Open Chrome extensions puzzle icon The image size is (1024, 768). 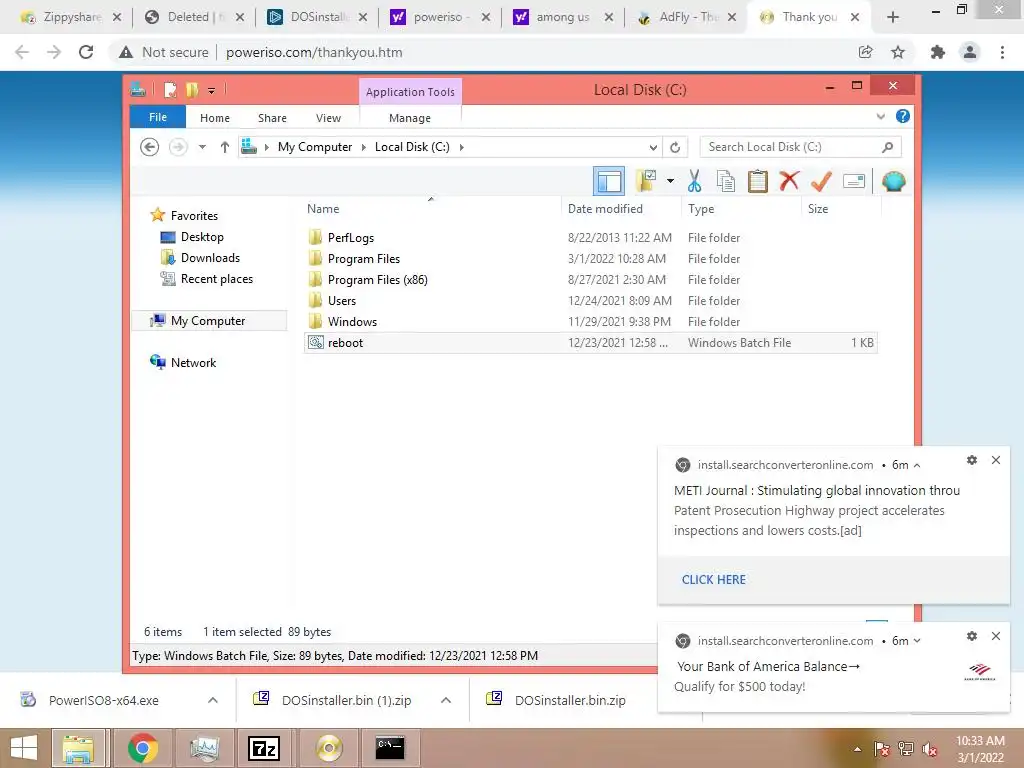[x=937, y=52]
